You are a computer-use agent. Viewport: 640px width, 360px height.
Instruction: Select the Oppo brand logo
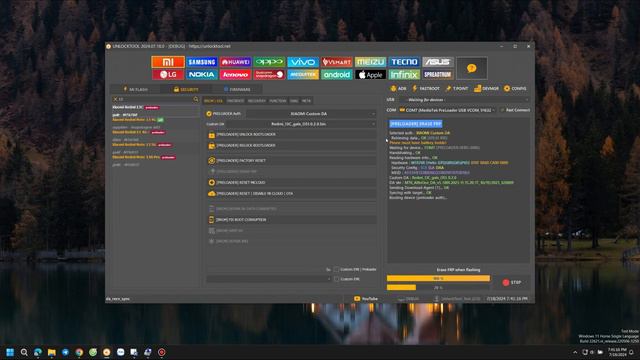tap(269, 62)
